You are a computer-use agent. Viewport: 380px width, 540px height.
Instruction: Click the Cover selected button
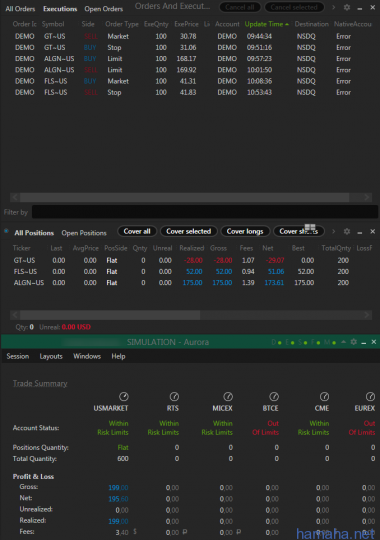[x=189, y=231]
